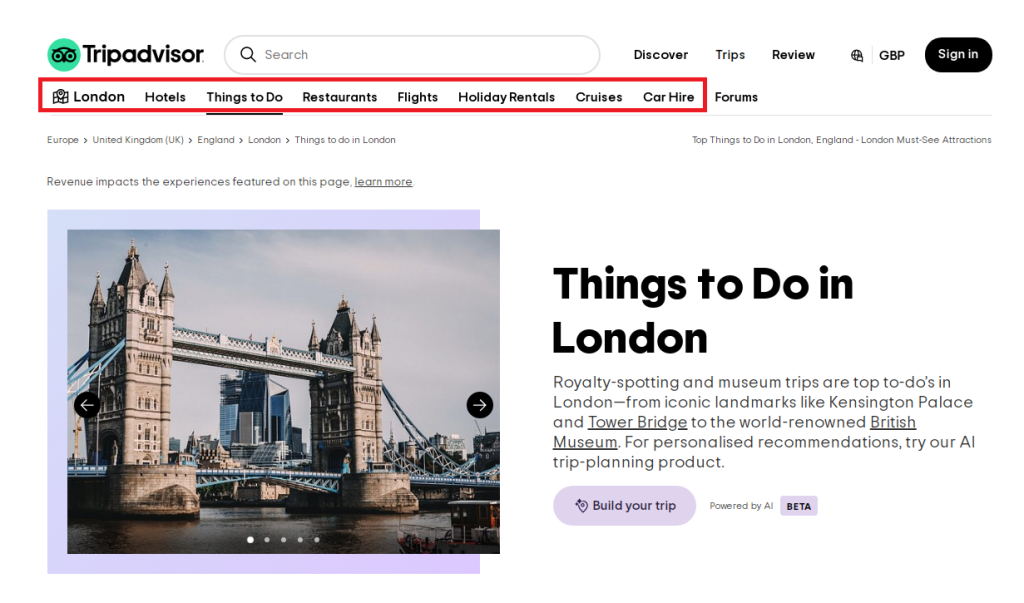Go to England breadcrumb
1024x603 pixels.
pyautogui.click(x=216, y=140)
